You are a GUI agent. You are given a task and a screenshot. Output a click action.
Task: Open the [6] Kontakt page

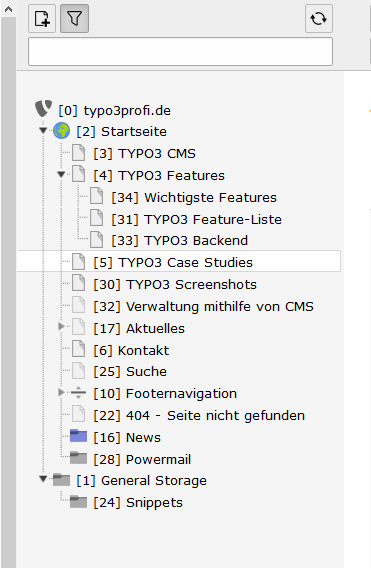[x=131, y=351]
